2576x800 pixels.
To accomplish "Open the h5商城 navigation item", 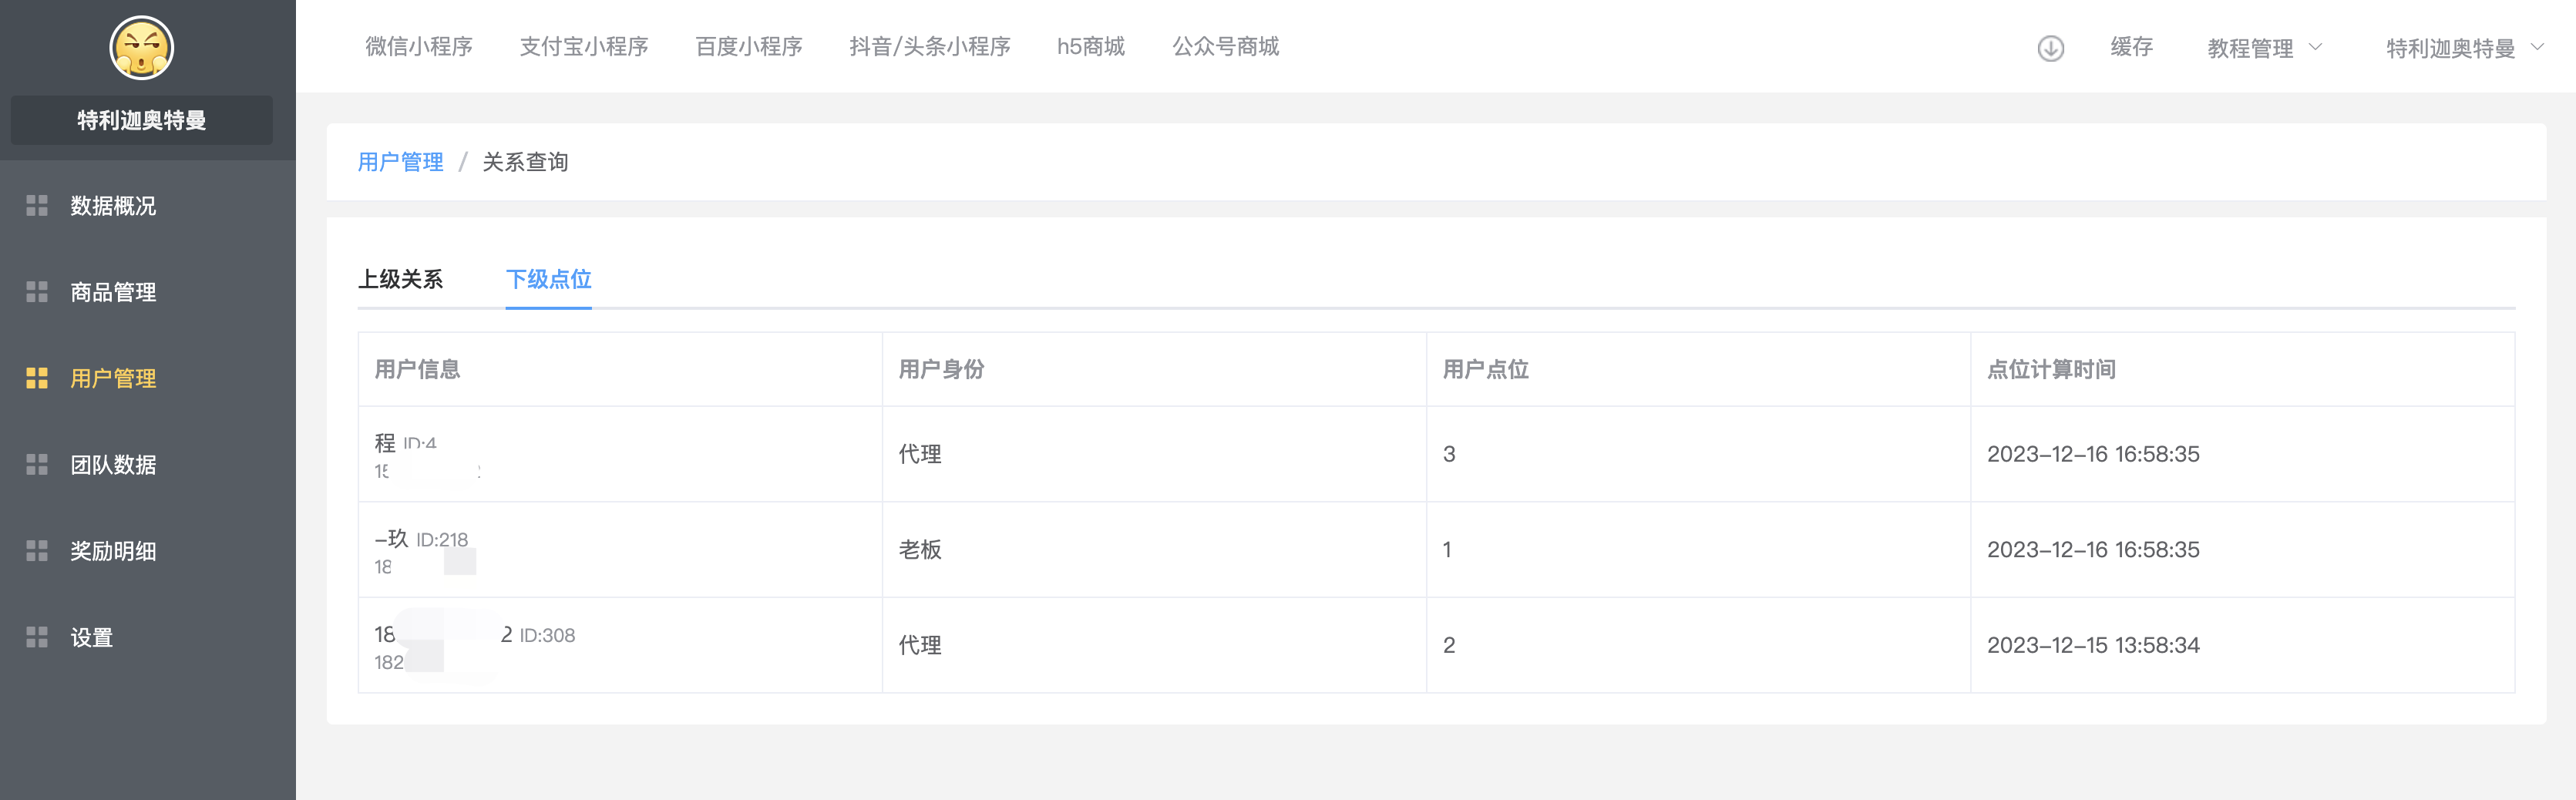I will click(x=1090, y=47).
